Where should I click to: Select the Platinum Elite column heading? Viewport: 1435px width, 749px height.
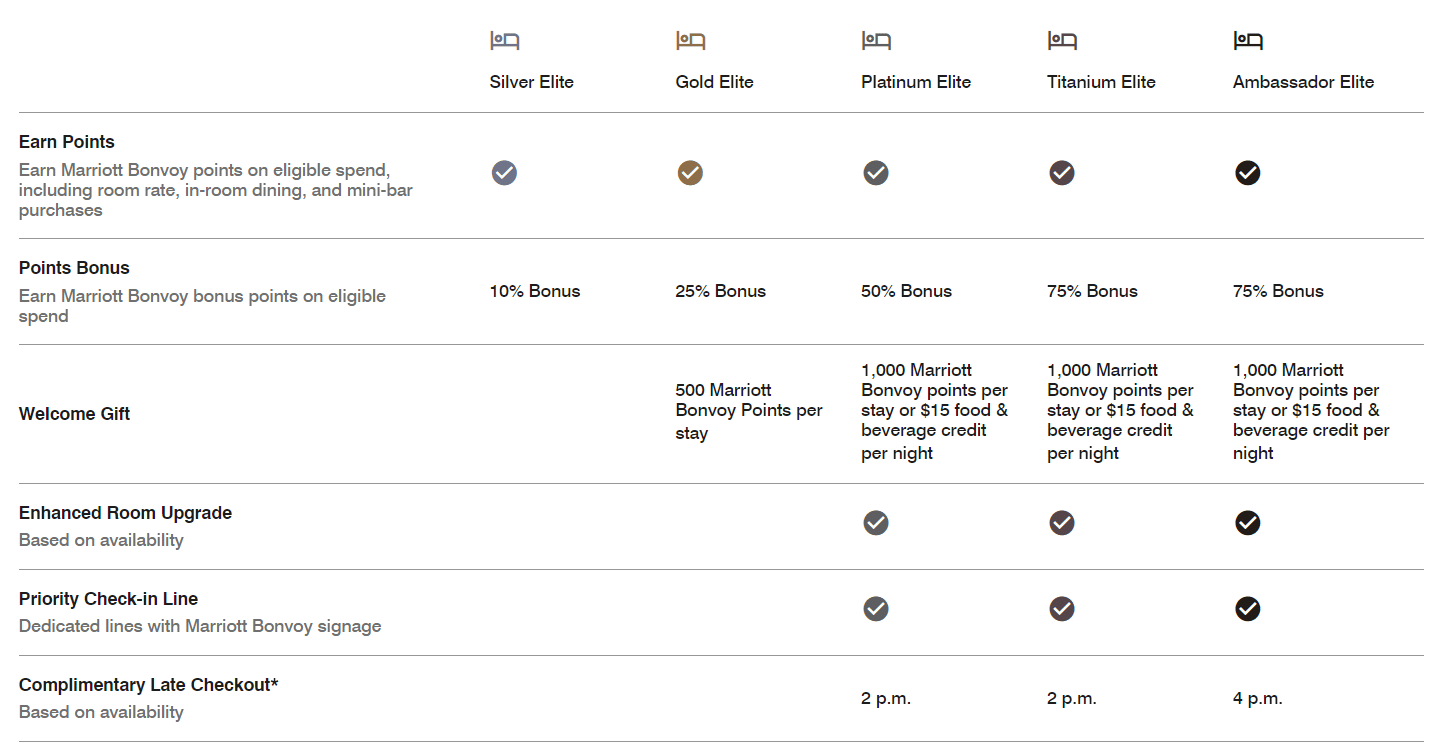(916, 82)
